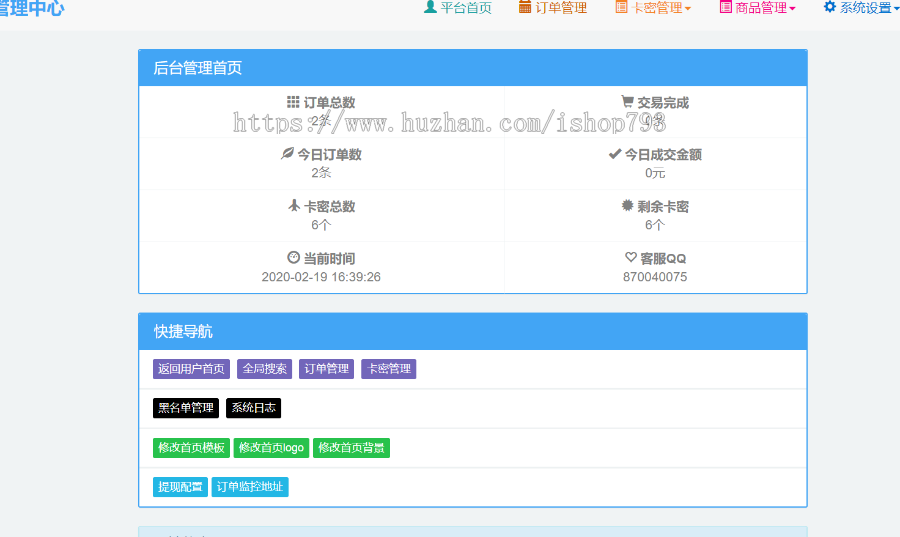Image resolution: width=900 pixels, height=537 pixels.
Task: Click the user icon beside 平台首页
Action: tap(430, 7)
